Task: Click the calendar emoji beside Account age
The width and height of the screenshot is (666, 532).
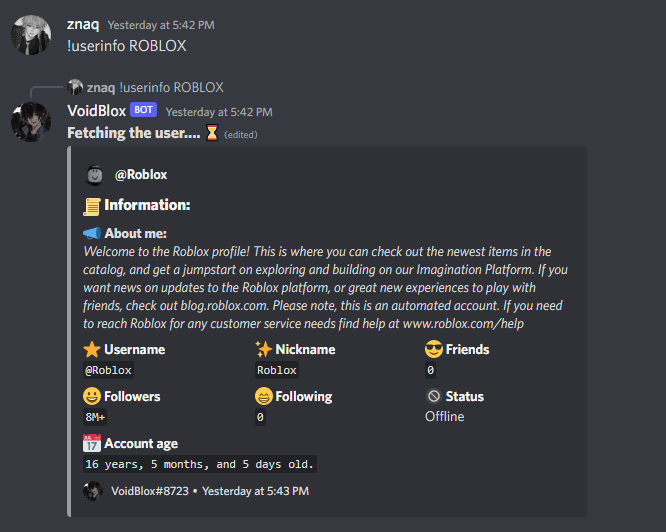Action: pos(92,443)
